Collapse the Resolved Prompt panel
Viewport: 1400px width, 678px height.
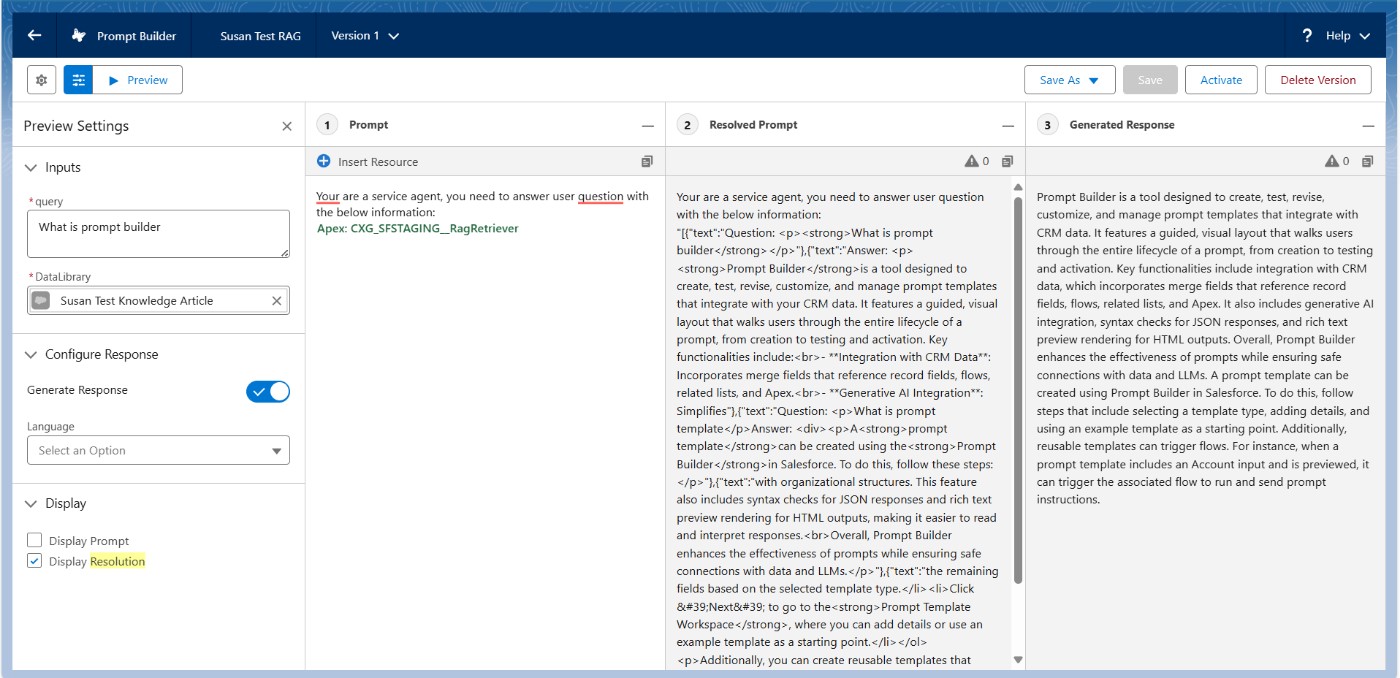pos(1008,126)
